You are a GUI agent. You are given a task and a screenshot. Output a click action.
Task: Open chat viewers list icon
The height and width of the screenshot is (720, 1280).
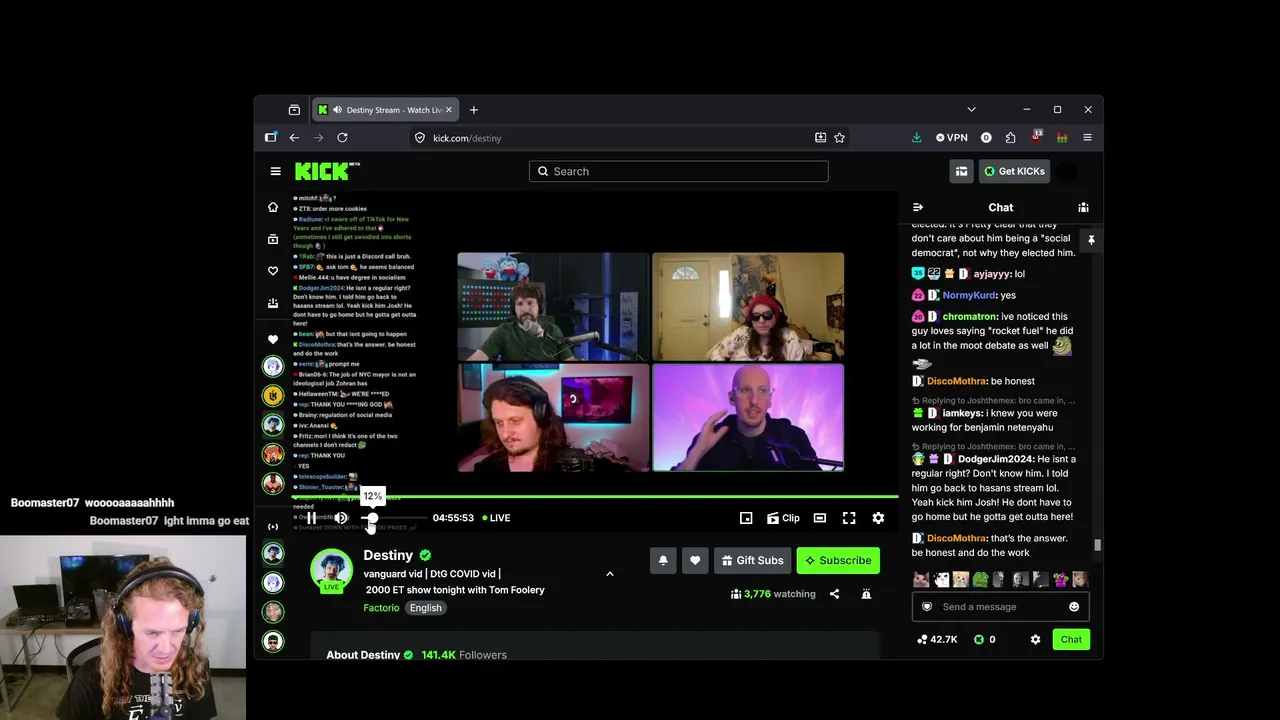pyautogui.click(x=1083, y=207)
